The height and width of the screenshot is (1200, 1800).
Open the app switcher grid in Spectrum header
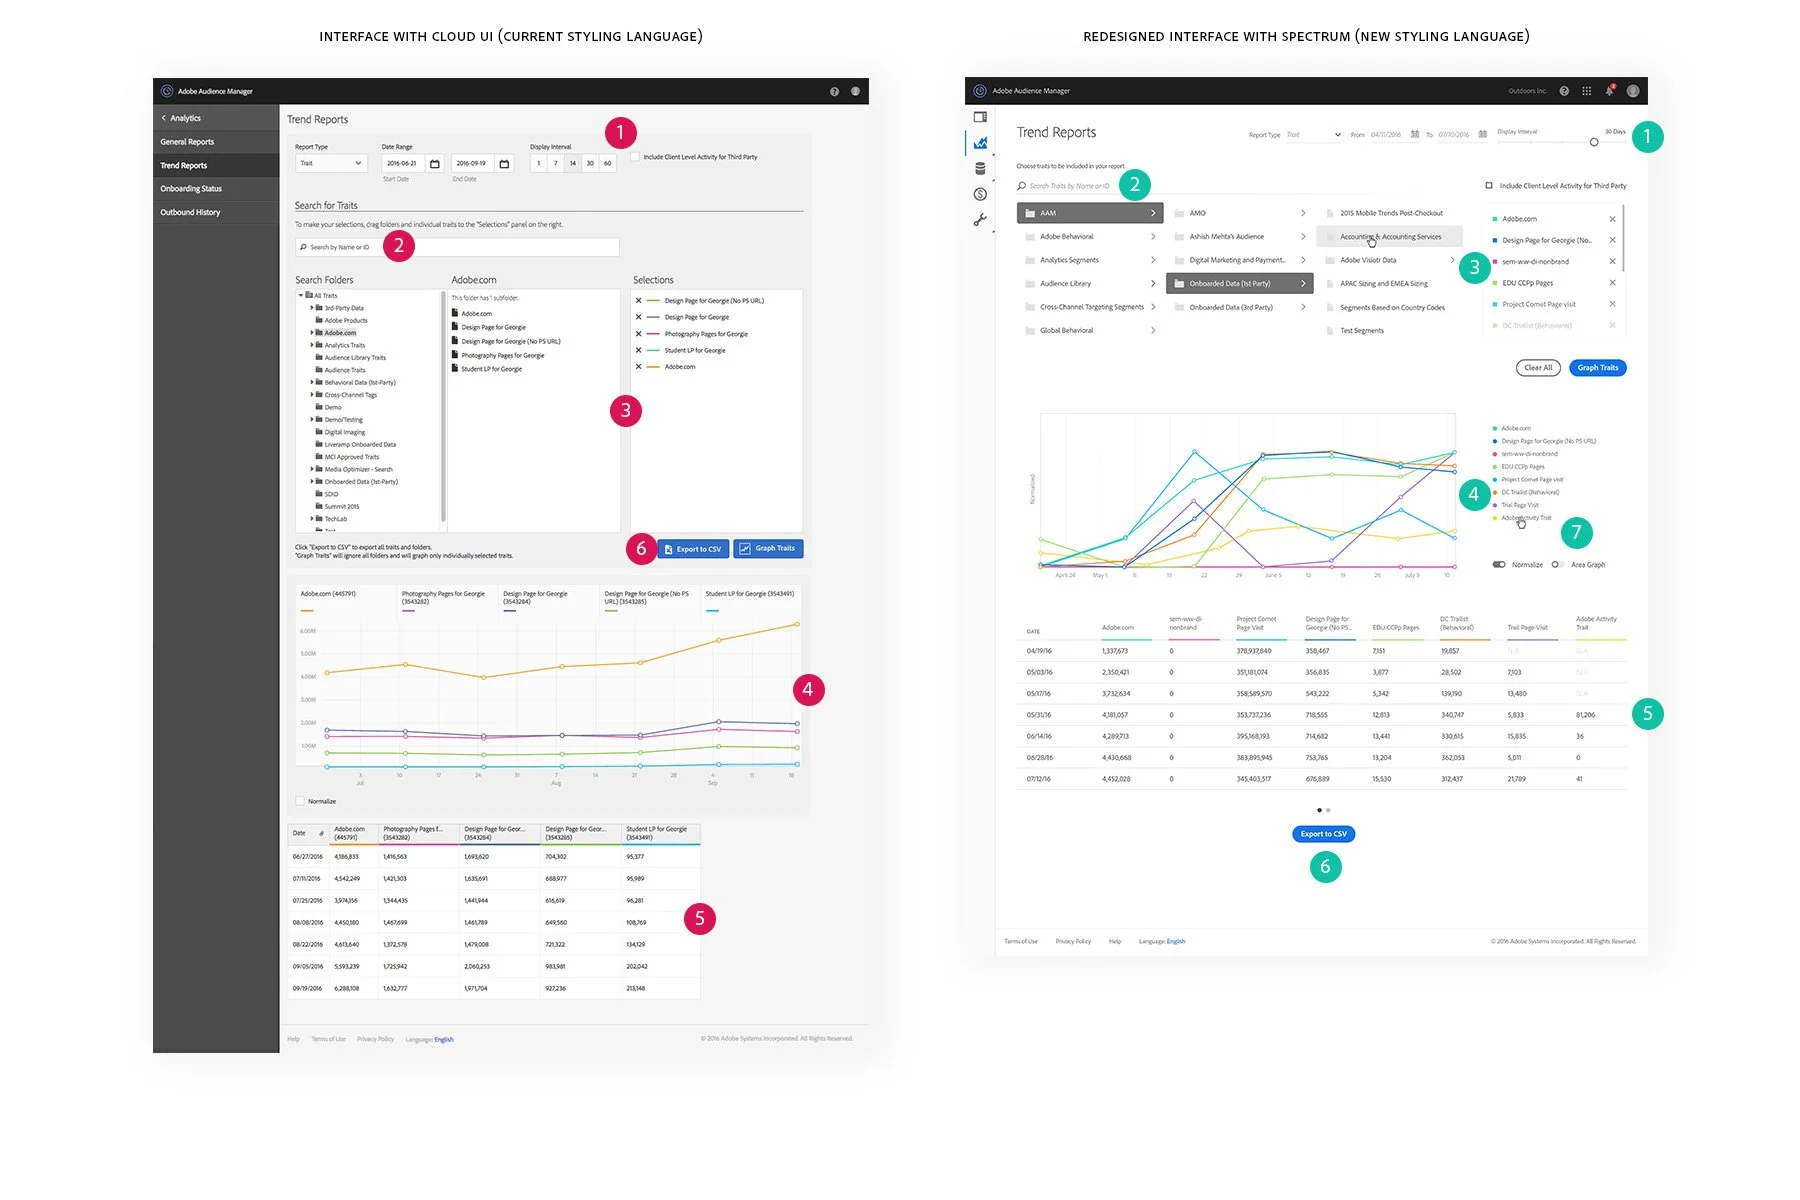[x=1587, y=91]
